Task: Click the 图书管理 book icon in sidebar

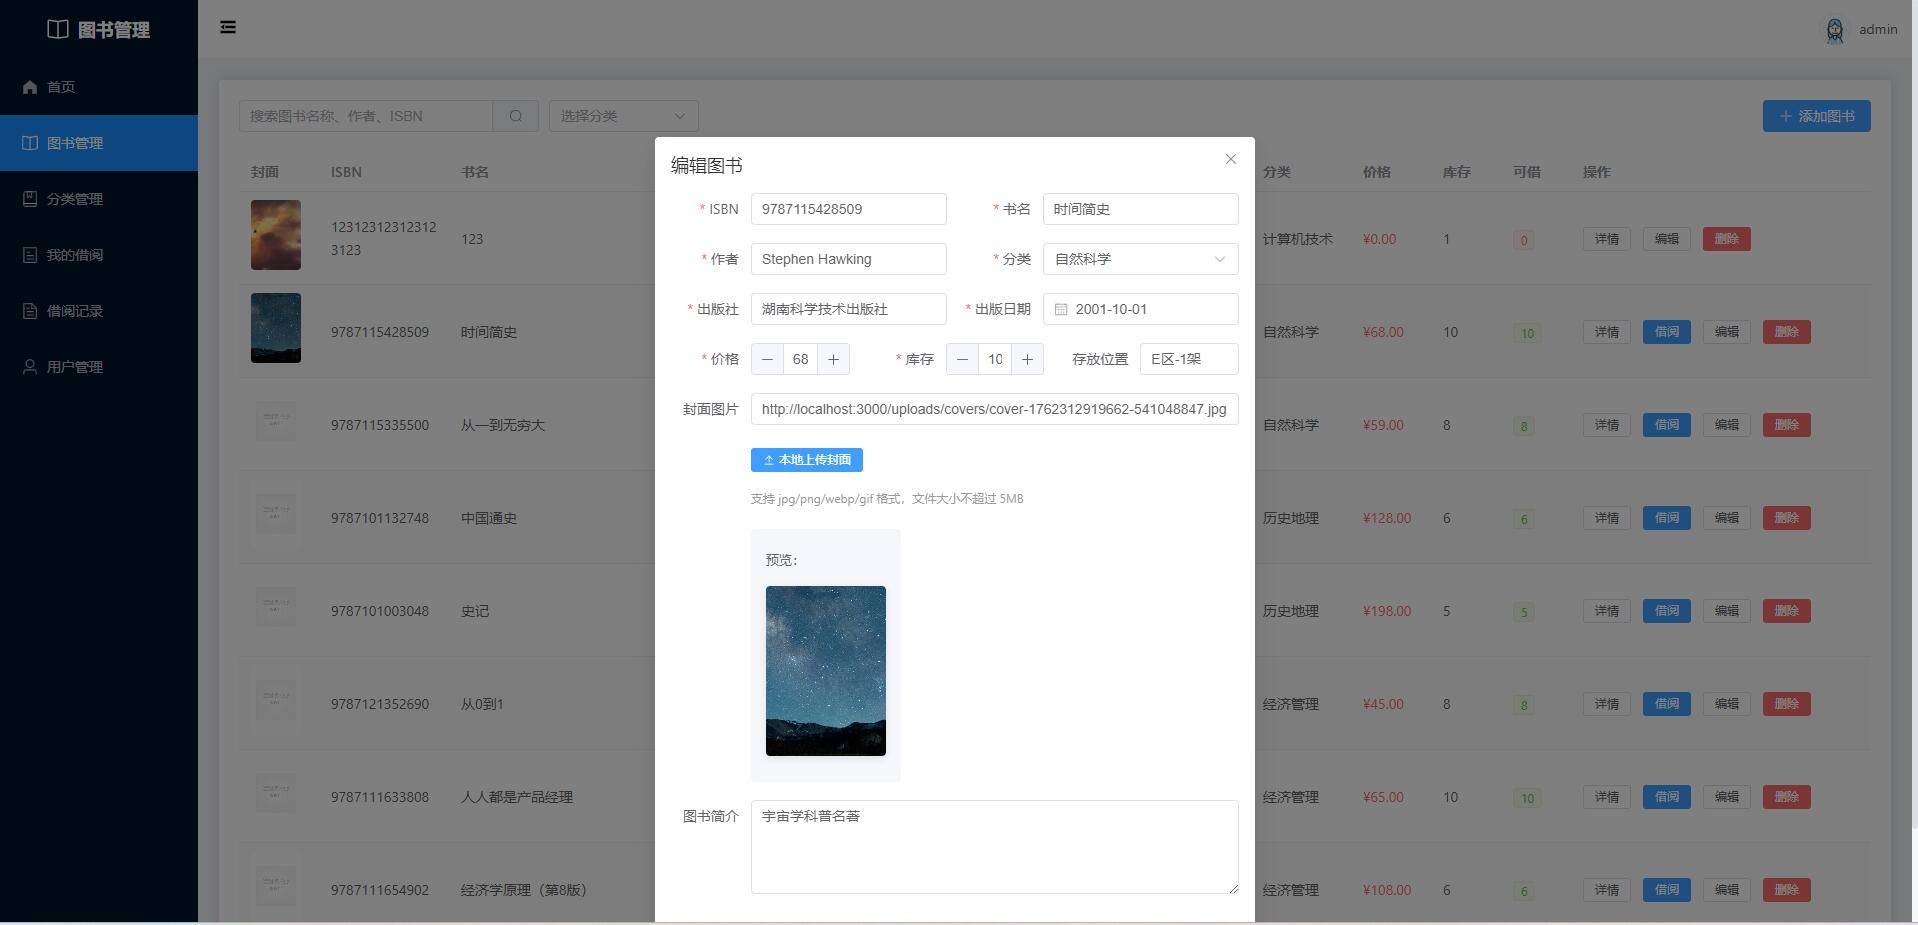Action: click(29, 142)
